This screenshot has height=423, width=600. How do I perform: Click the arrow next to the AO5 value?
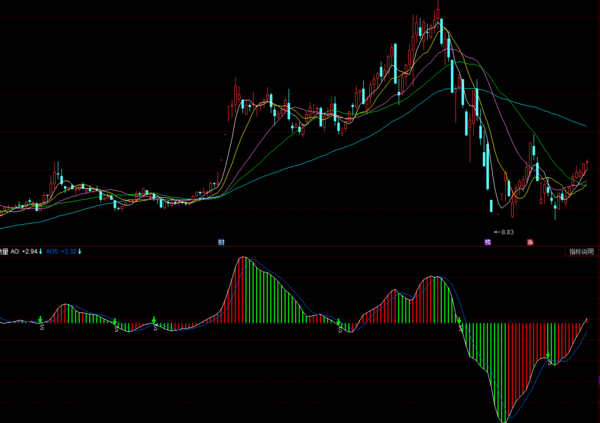(x=79, y=252)
